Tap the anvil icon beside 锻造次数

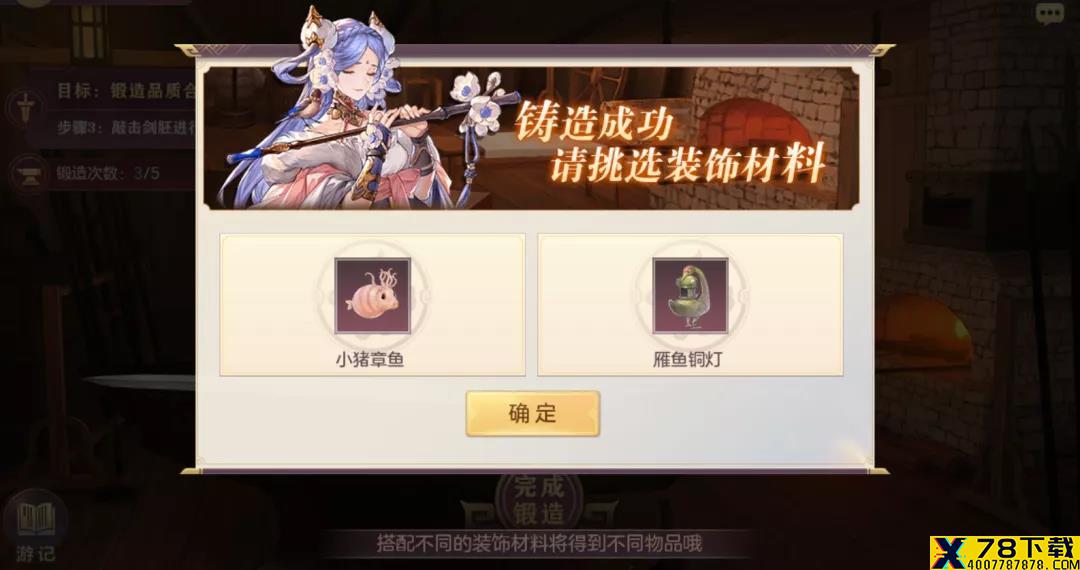pos(25,173)
